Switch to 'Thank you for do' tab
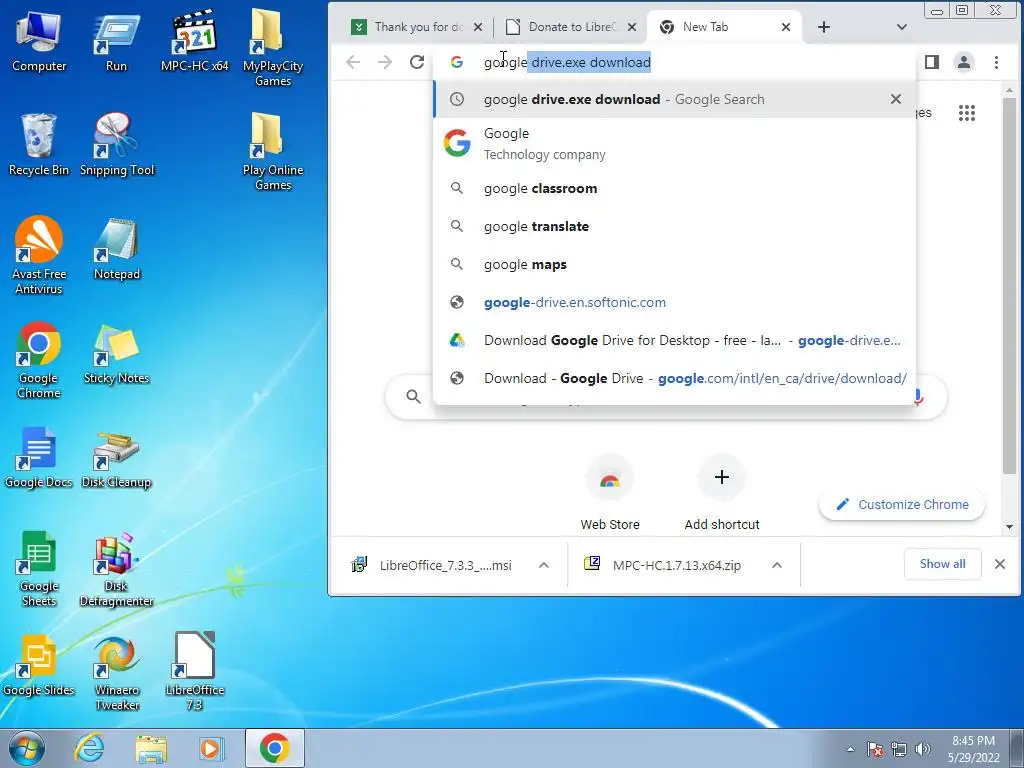This screenshot has height=768, width=1024. pos(418,27)
